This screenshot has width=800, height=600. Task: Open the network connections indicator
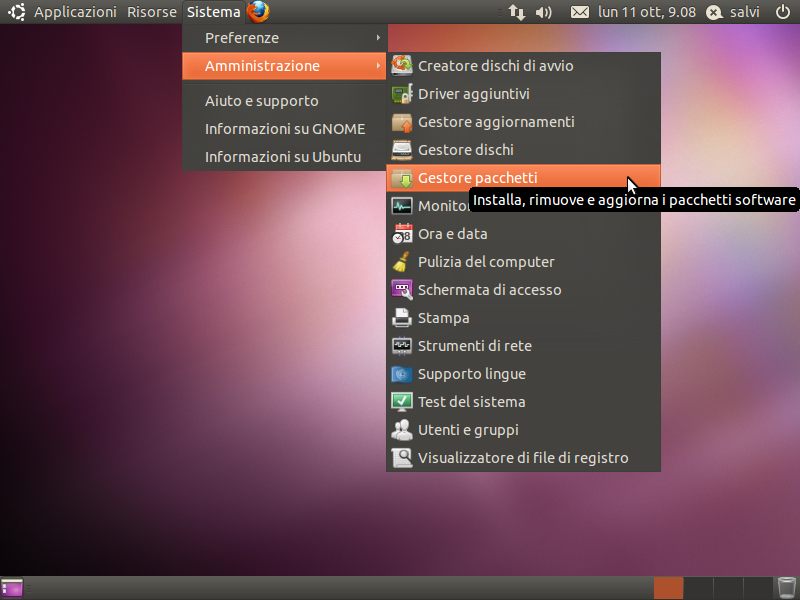[x=517, y=12]
